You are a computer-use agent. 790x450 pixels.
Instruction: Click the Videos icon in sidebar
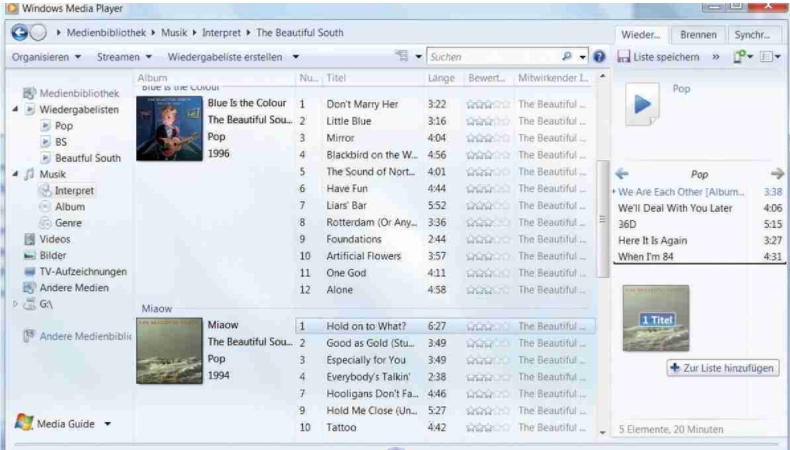[30, 239]
